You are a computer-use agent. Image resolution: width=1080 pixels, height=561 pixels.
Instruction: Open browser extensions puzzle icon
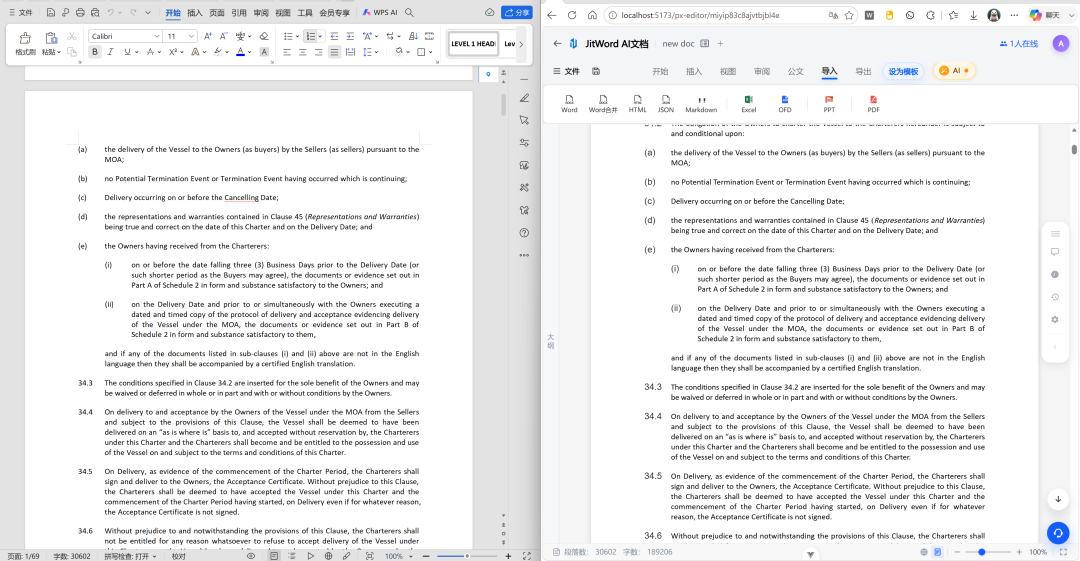click(931, 14)
